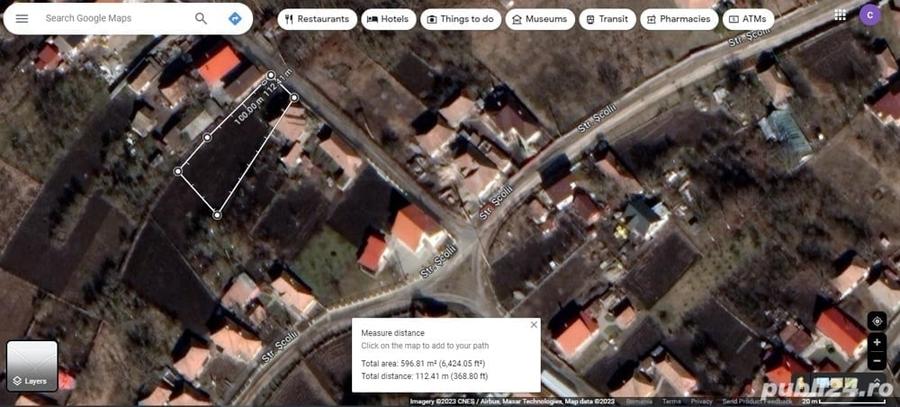
Task: Open Directions with the blue arrow icon
Action: [234, 18]
